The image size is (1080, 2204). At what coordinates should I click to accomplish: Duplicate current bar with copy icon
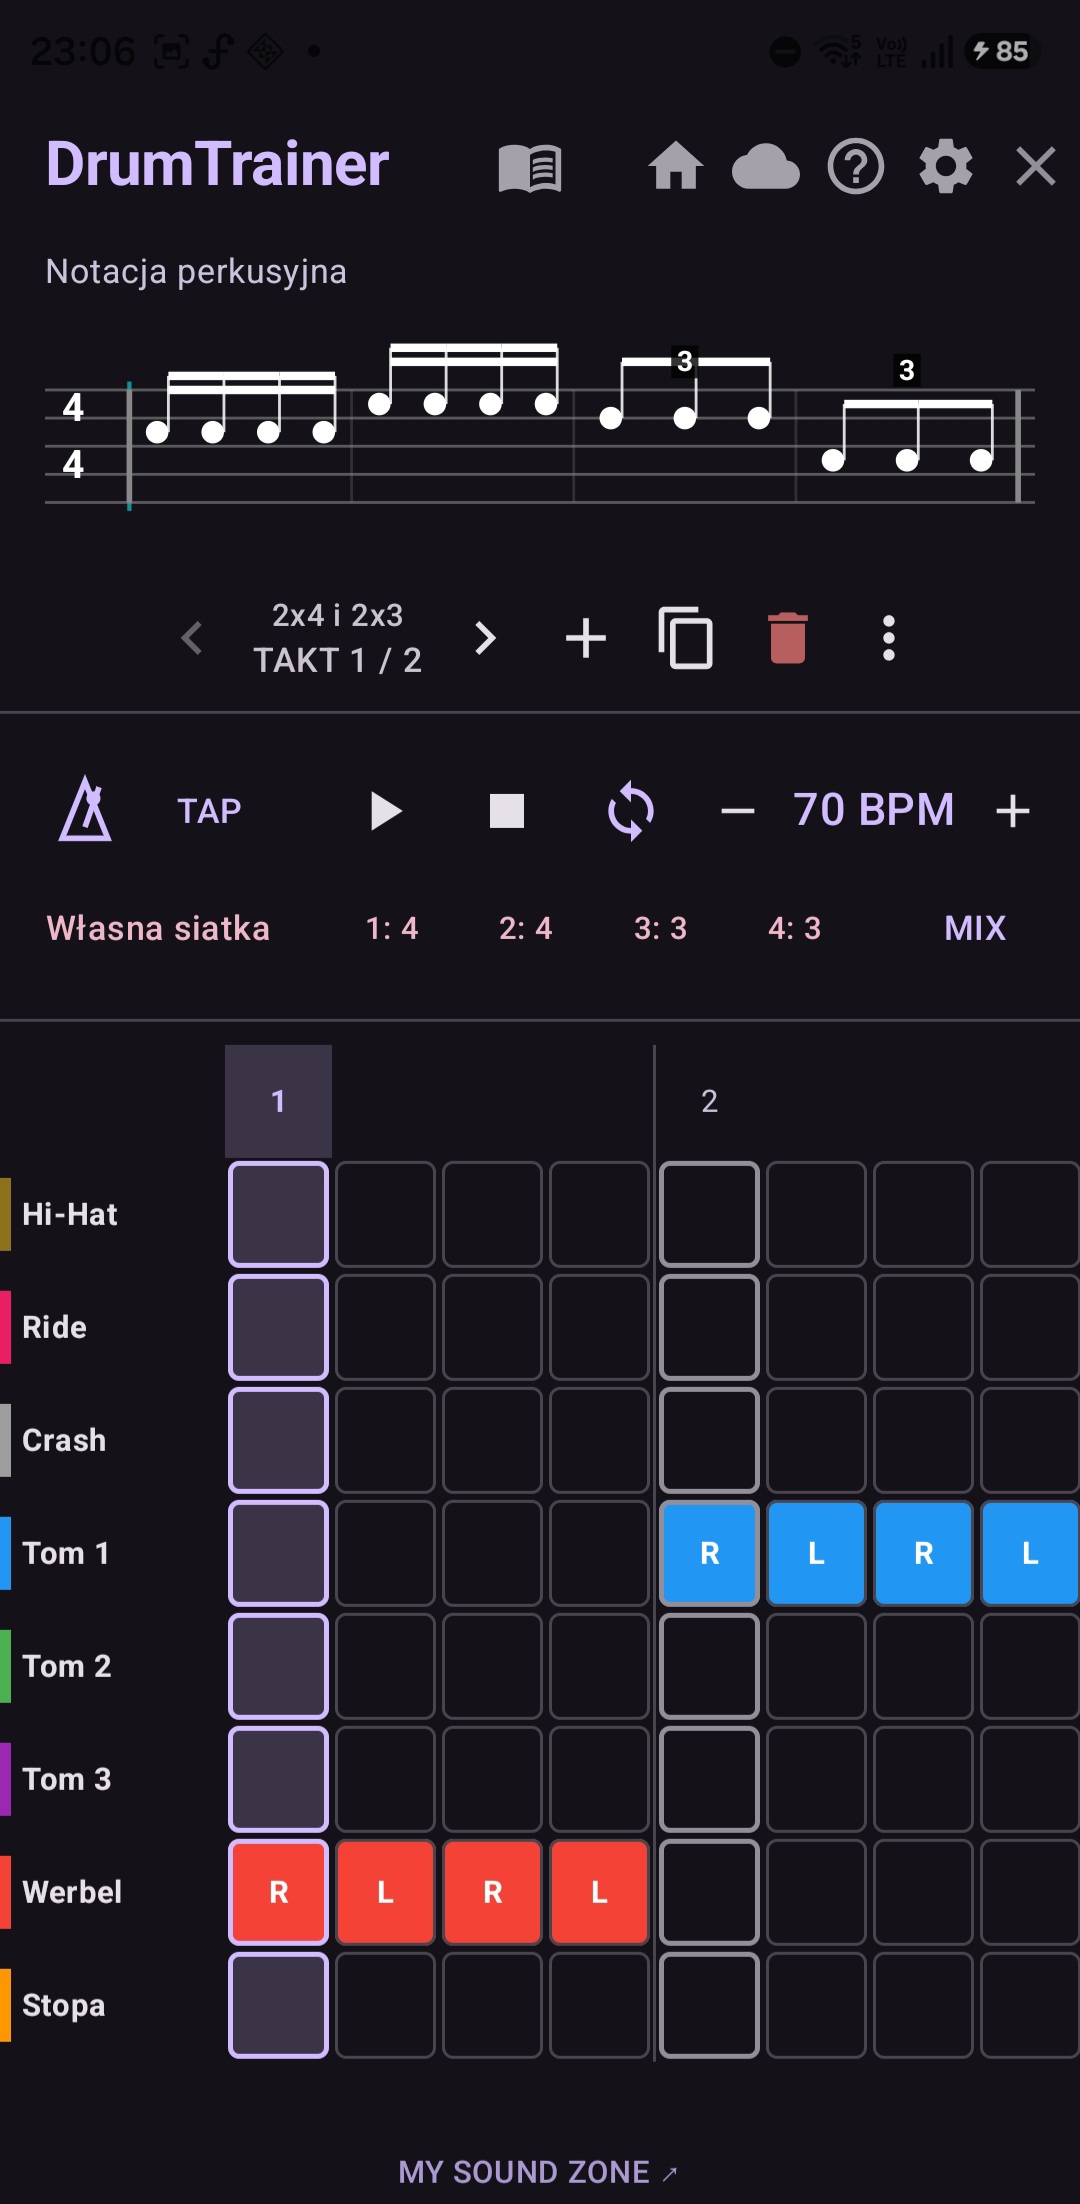[686, 638]
